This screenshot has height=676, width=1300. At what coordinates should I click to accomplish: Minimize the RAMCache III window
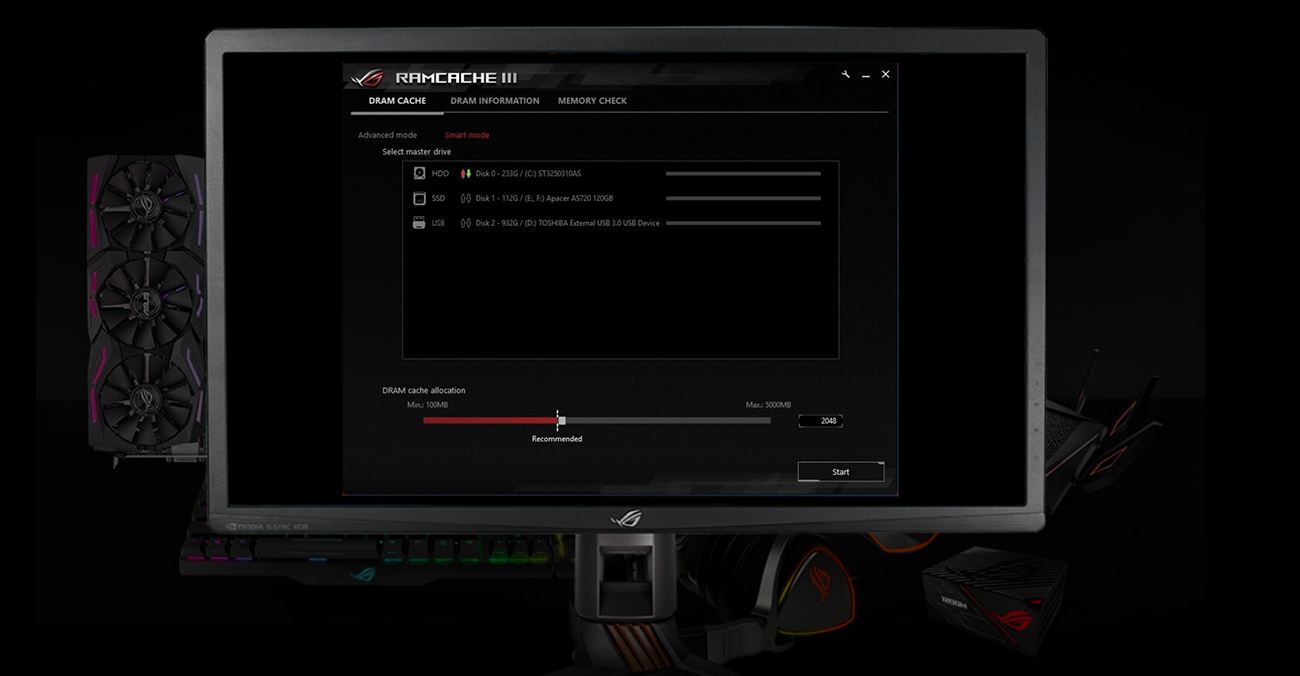[866, 75]
